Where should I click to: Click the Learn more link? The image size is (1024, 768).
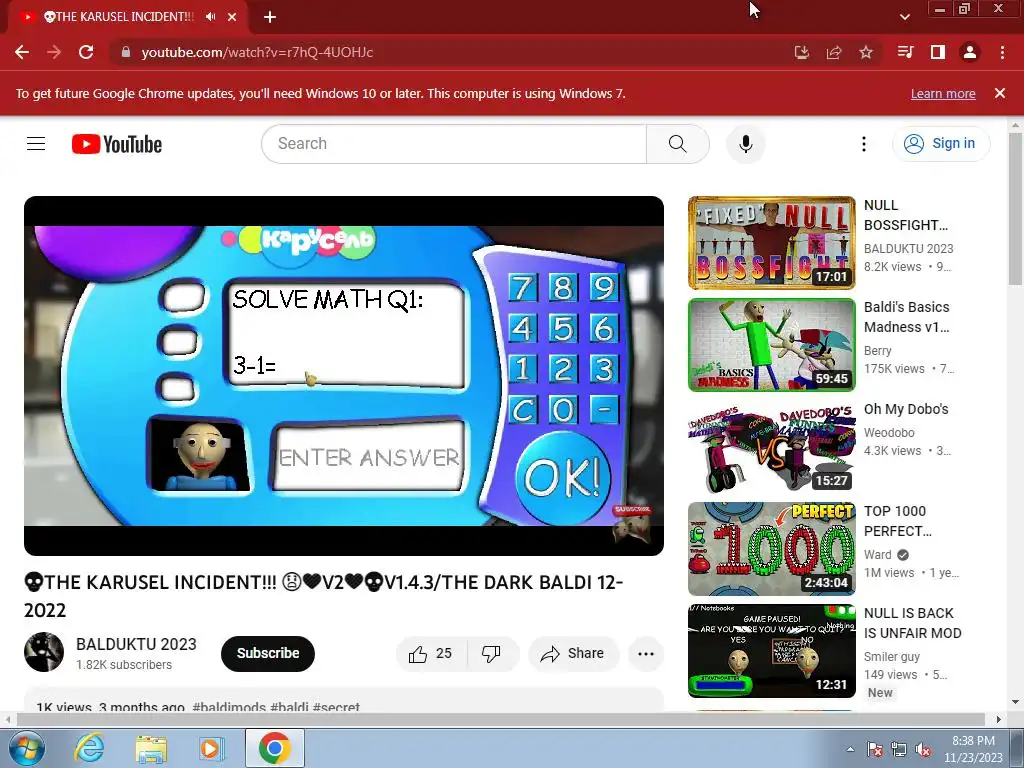(x=943, y=93)
